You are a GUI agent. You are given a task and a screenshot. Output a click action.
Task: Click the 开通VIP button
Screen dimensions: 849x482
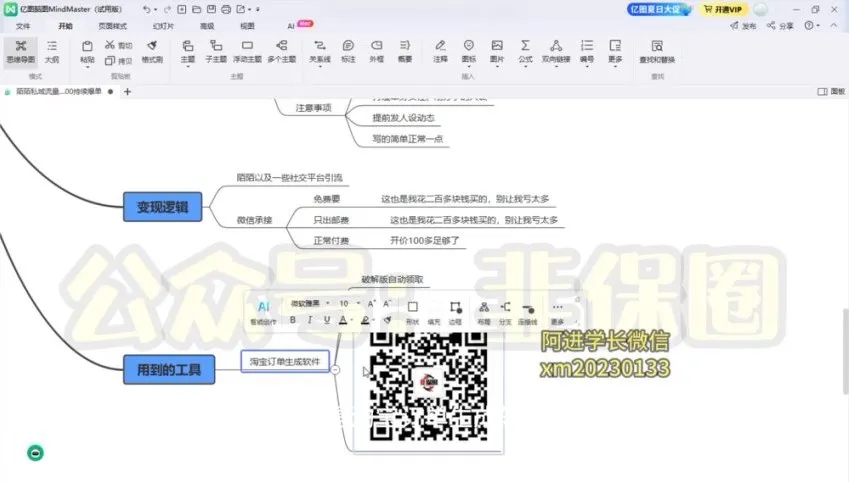pyautogui.click(x=722, y=9)
